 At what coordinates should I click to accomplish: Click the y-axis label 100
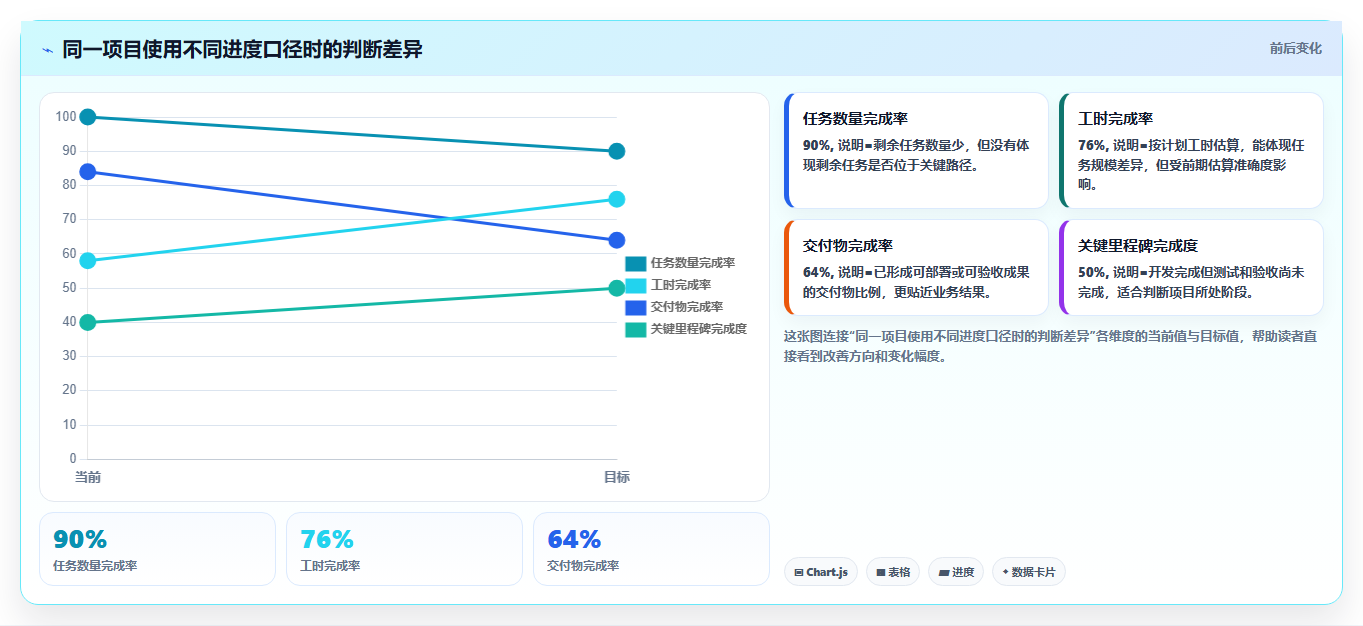66,117
